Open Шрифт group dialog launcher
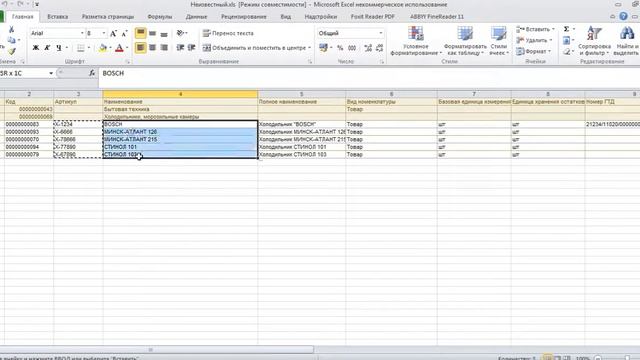The height and width of the screenshot is (360, 640). point(128,62)
